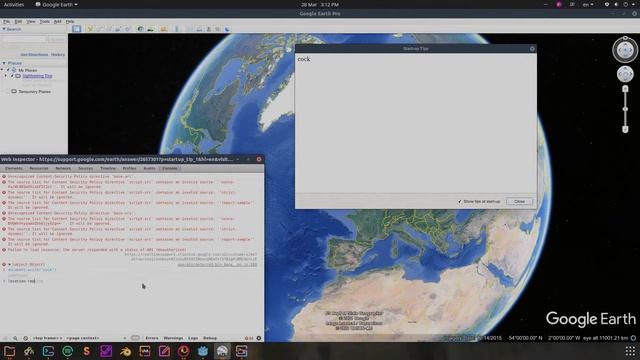Open the Edit menu

(x=18, y=21)
